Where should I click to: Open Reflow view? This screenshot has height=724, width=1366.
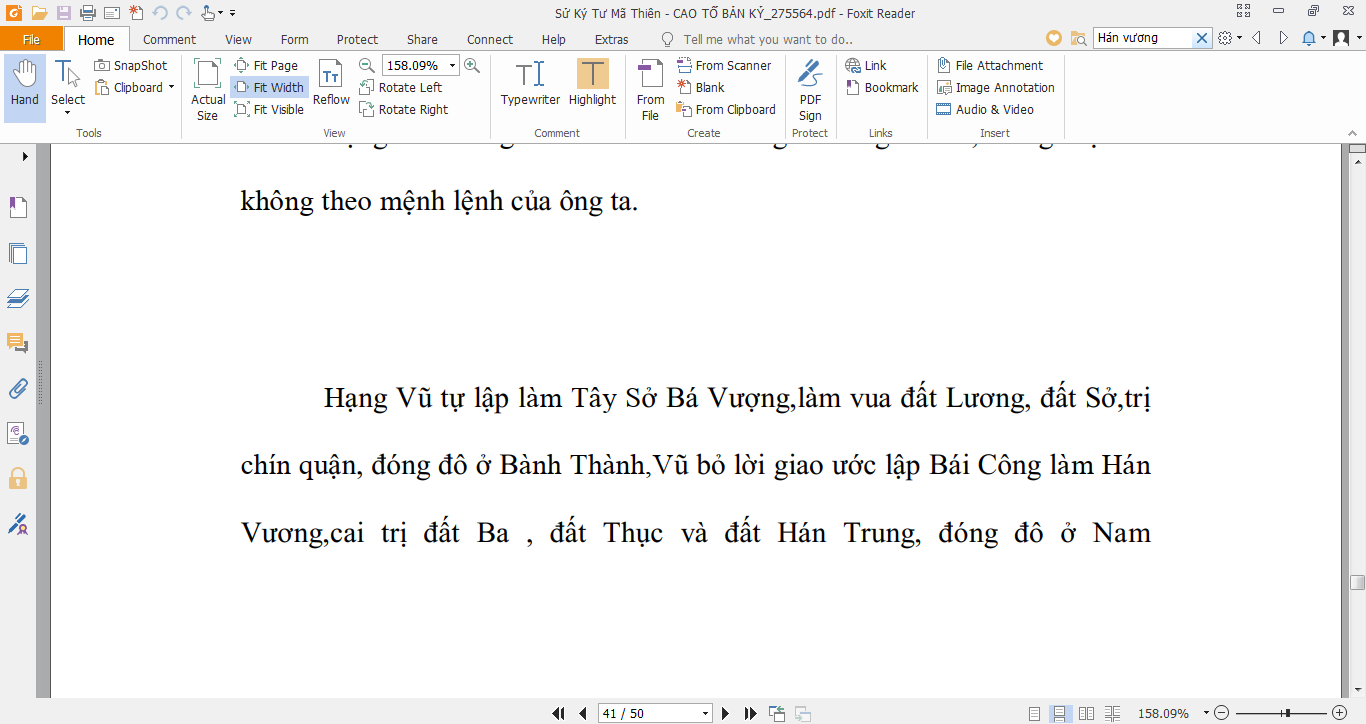coord(331,83)
